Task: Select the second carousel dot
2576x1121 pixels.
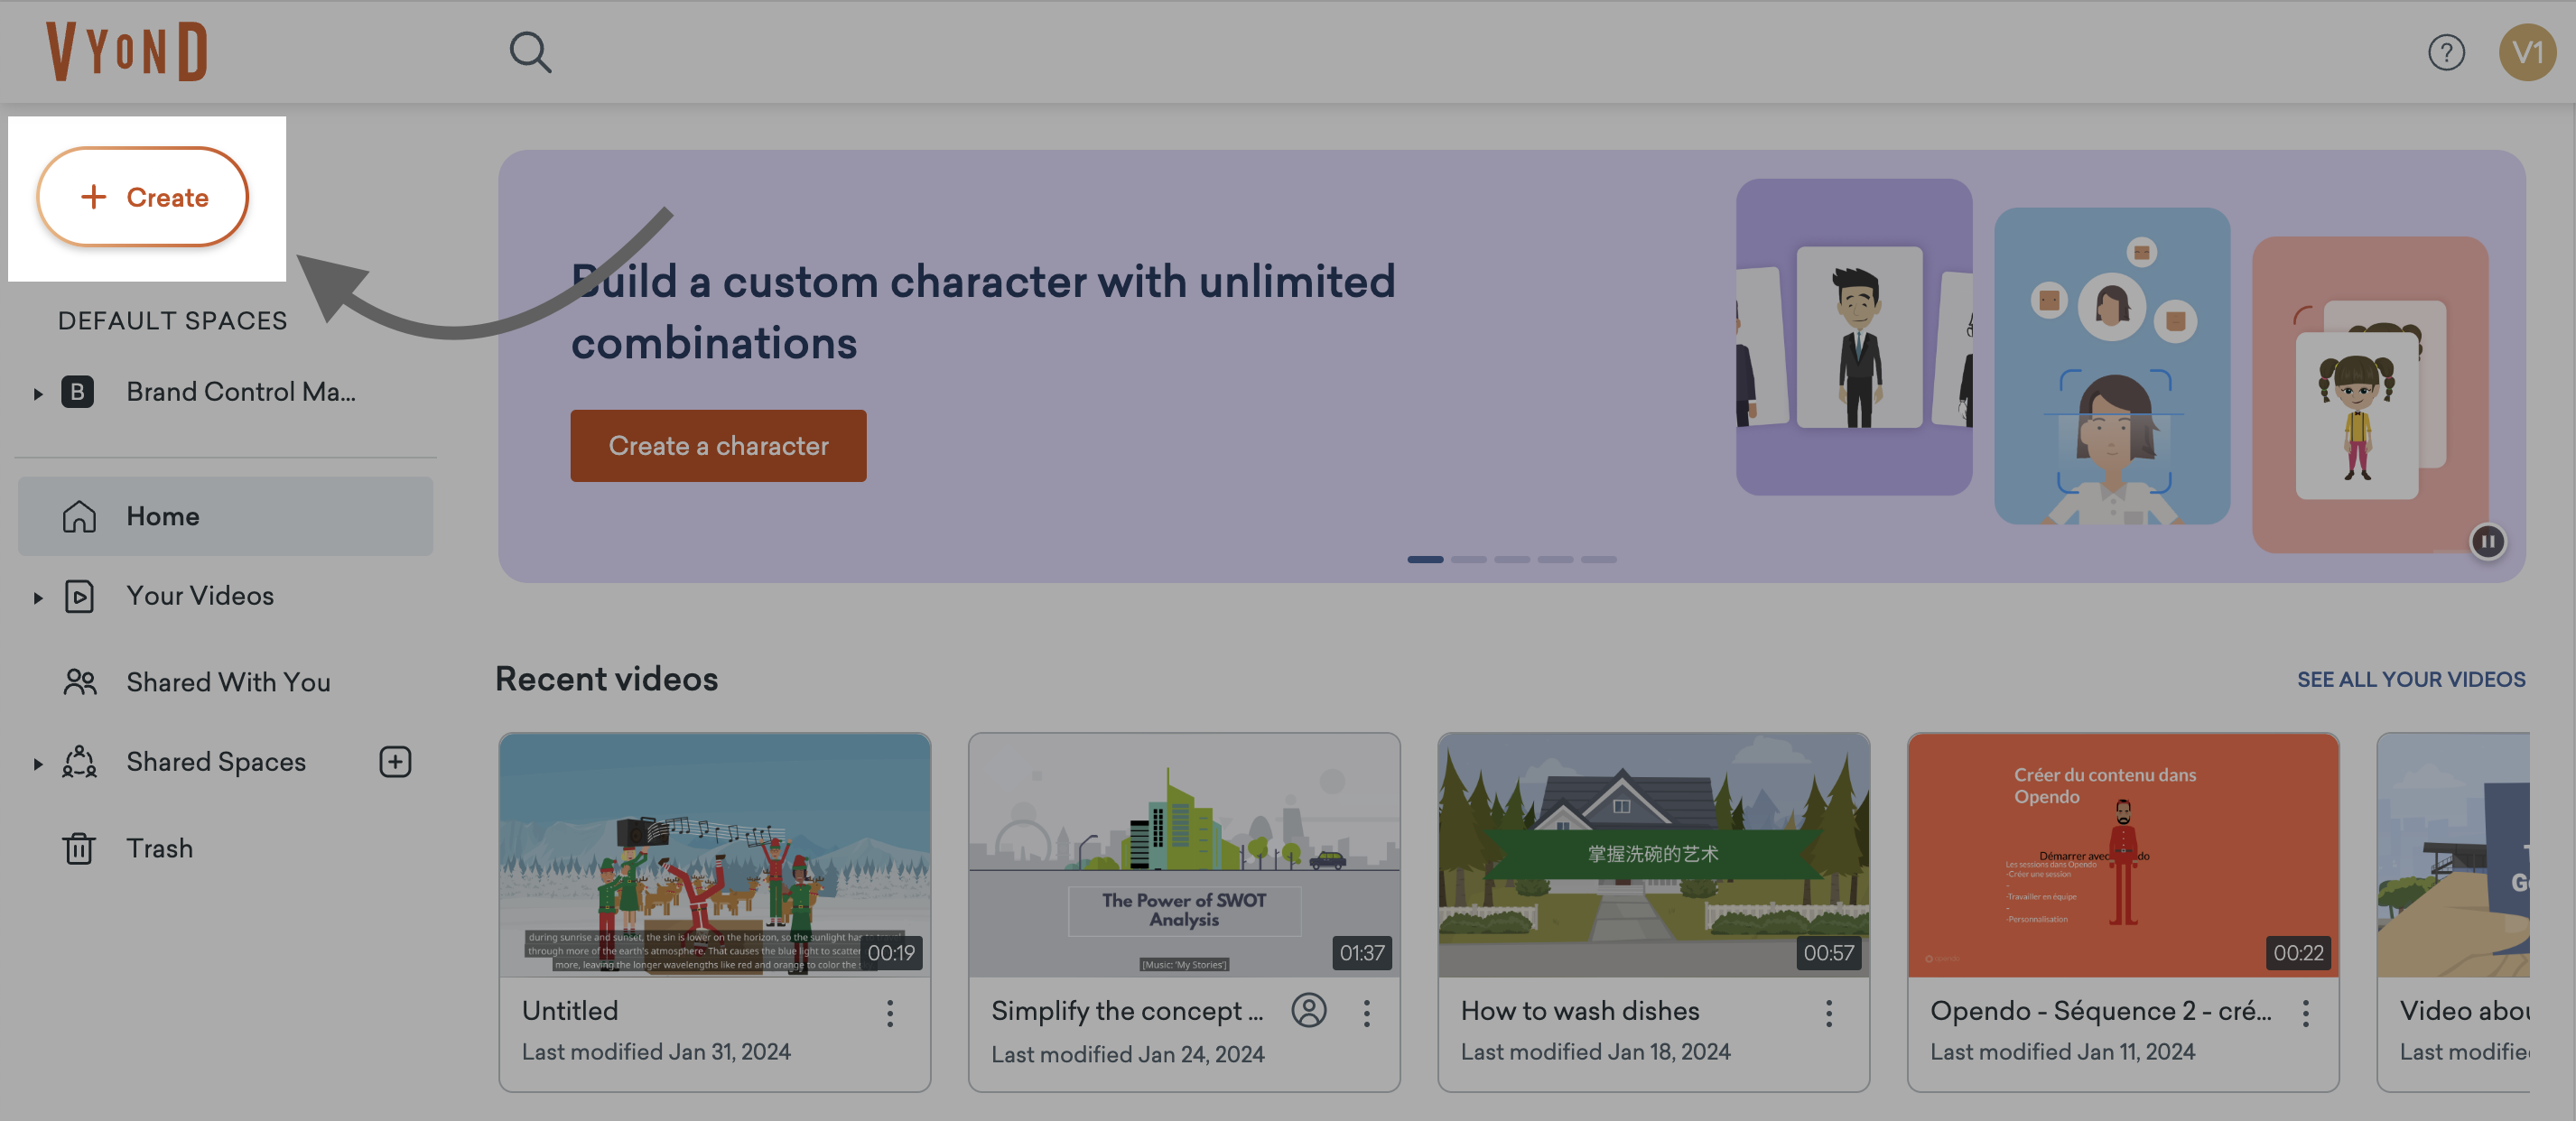Action: pyautogui.click(x=1470, y=559)
